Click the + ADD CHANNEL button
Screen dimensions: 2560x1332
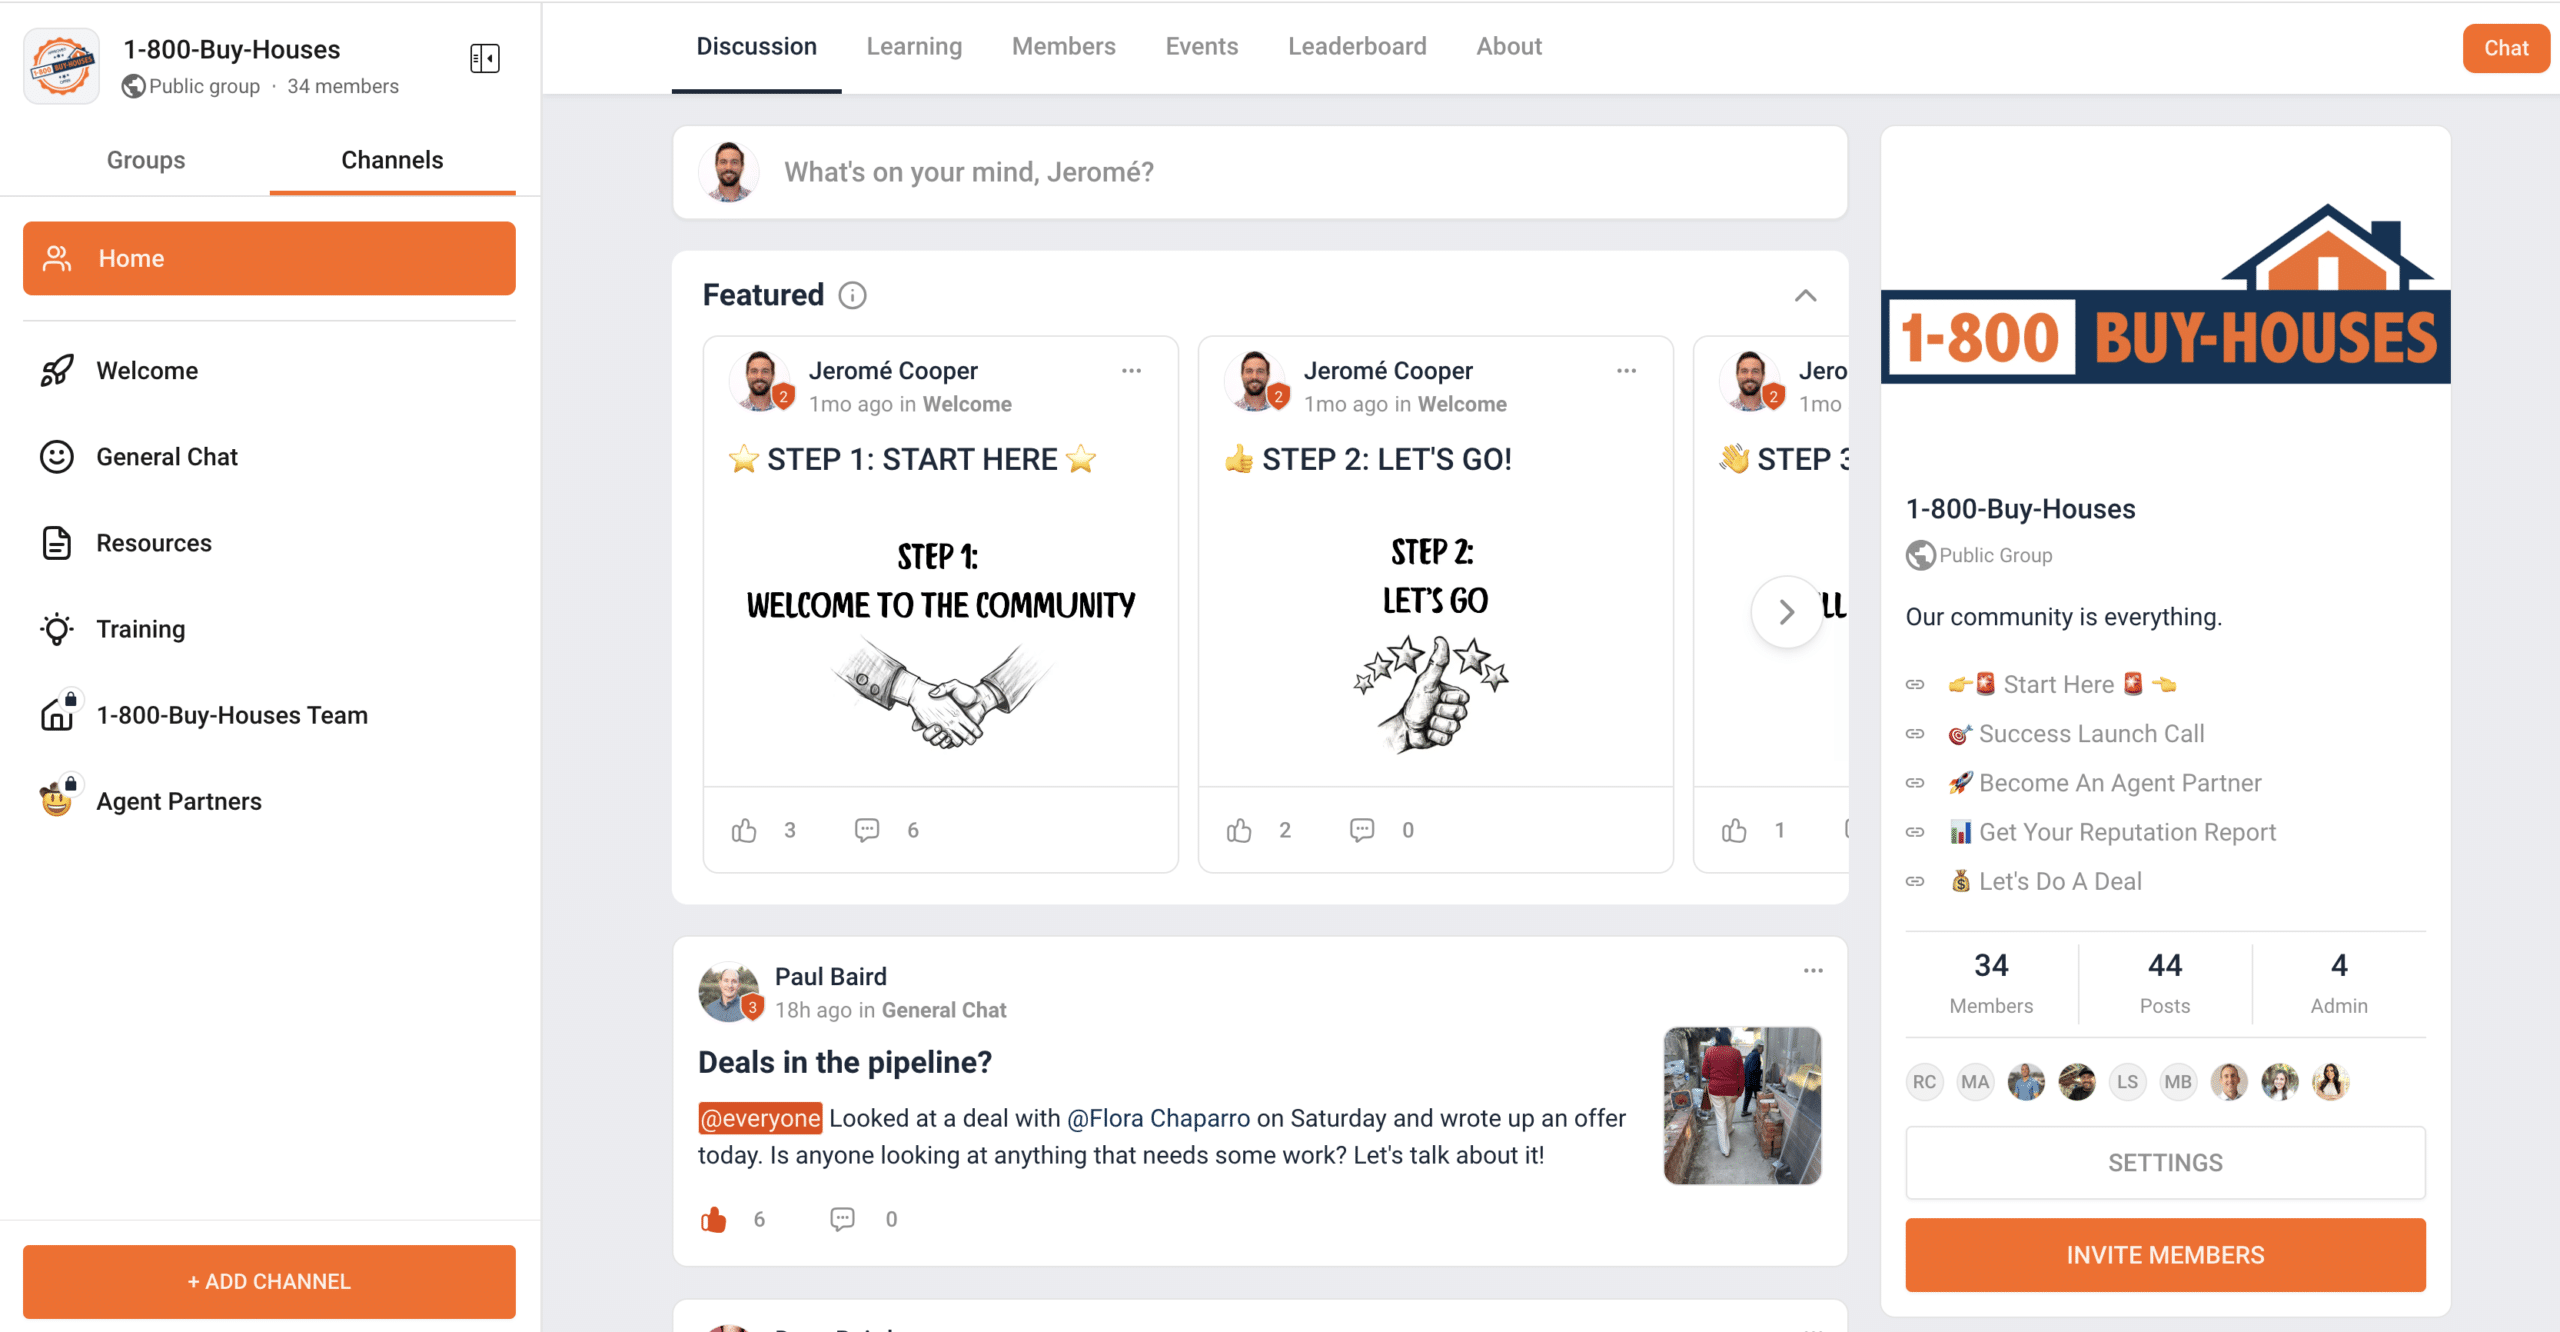pyautogui.click(x=269, y=1282)
